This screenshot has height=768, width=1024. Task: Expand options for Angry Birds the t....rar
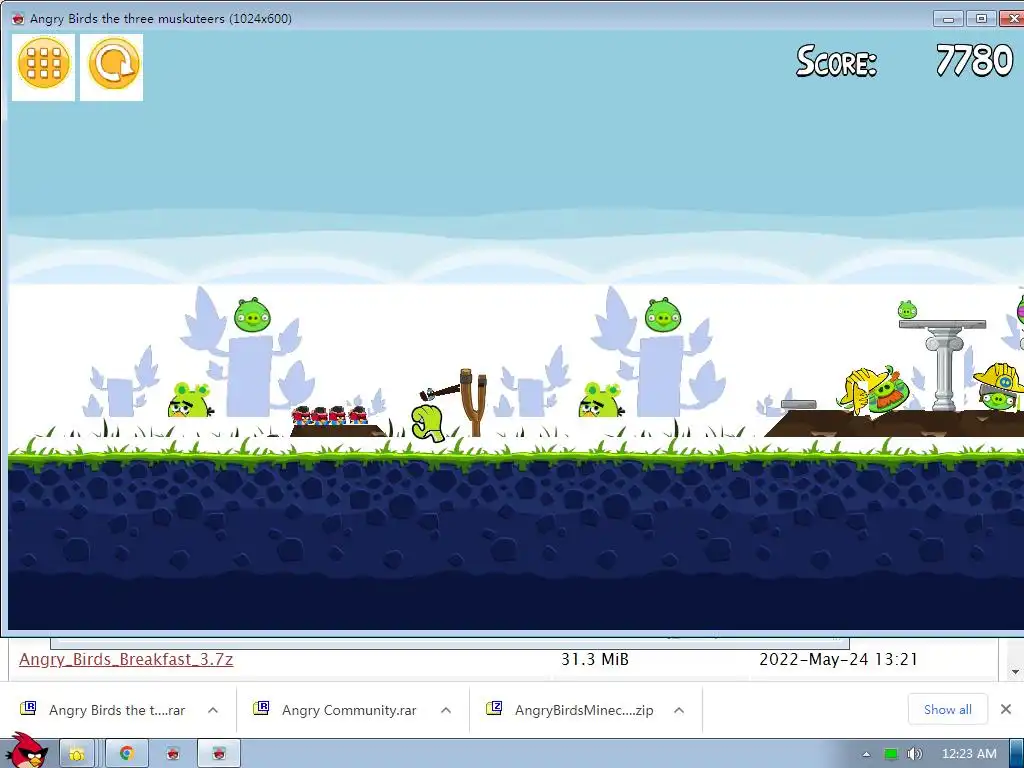[213, 710]
